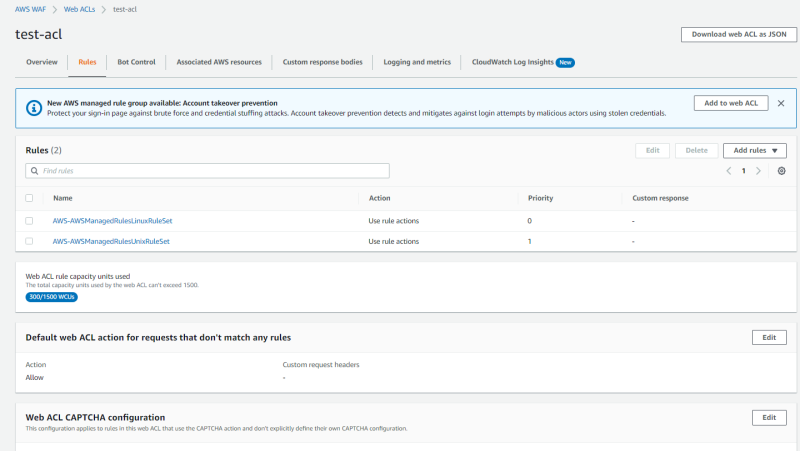800x451 pixels.
Task: Click Download web ACL as JSON
Action: point(738,34)
